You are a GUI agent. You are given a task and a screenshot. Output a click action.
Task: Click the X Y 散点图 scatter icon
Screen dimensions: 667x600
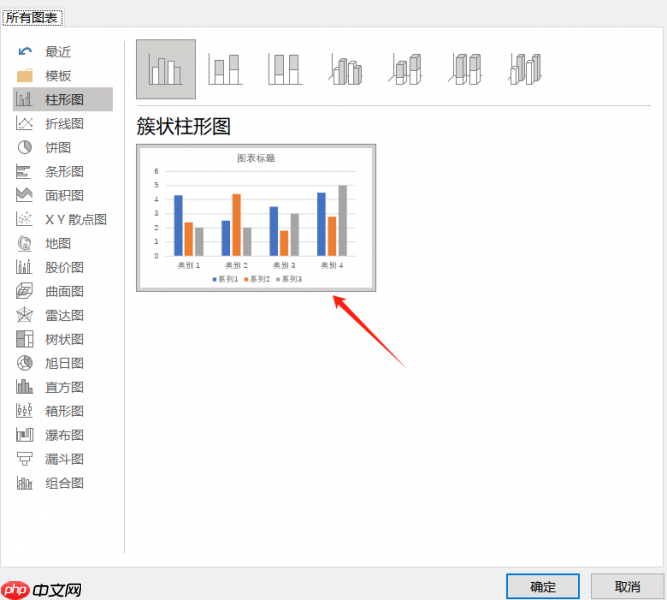coord(24,219)
